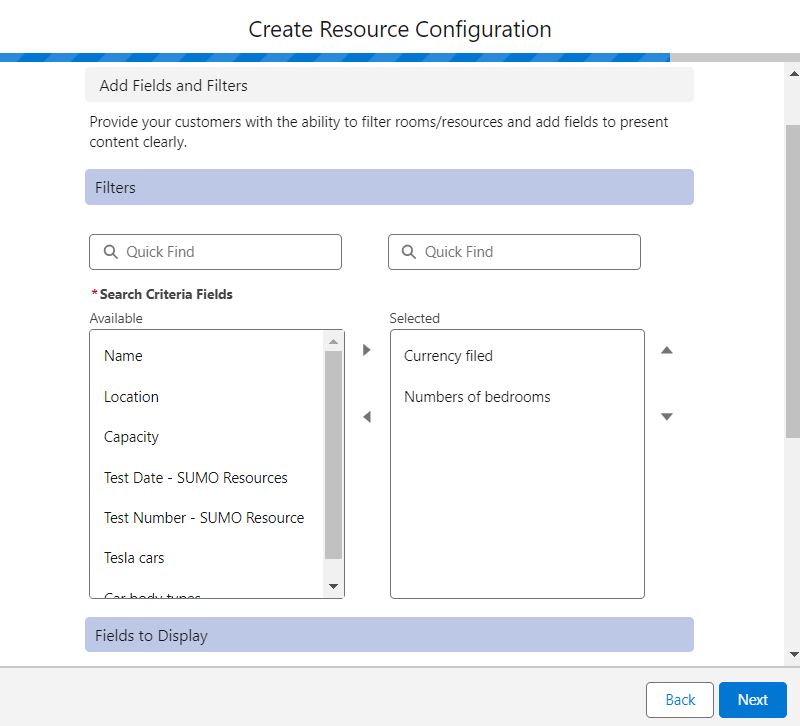This screenshot has height=726, width=800.
Task: Click the Fields to Display section header
Action: click(x=389, y=635)
